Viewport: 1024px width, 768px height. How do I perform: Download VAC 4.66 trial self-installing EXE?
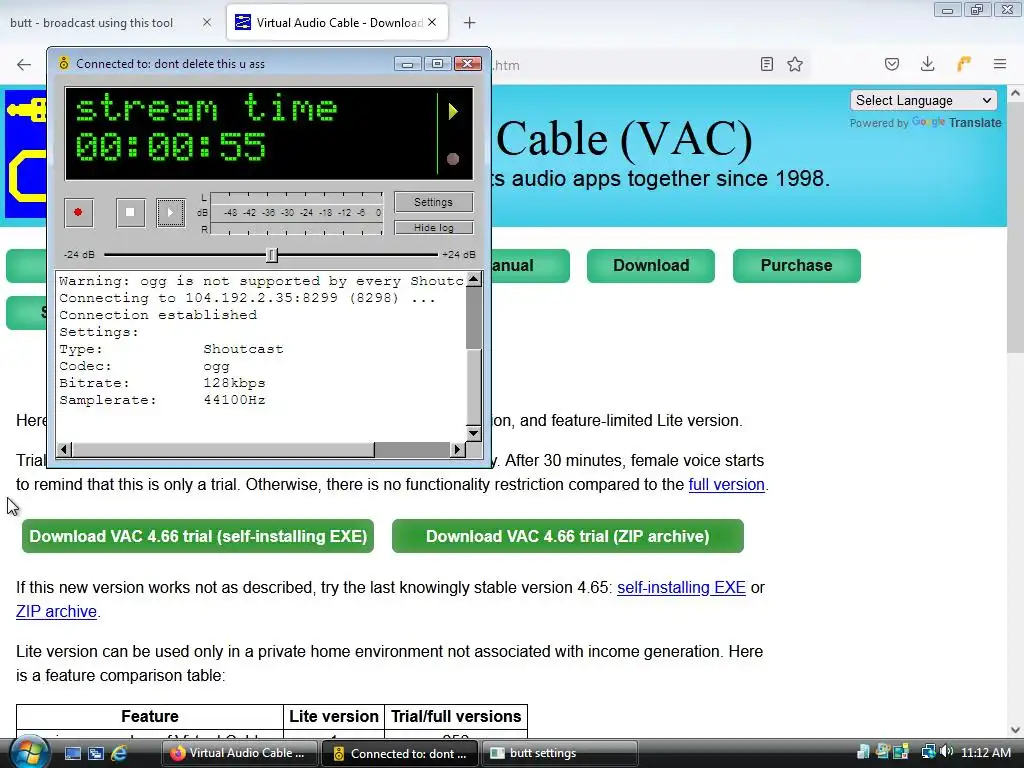(x=198, y=536)
